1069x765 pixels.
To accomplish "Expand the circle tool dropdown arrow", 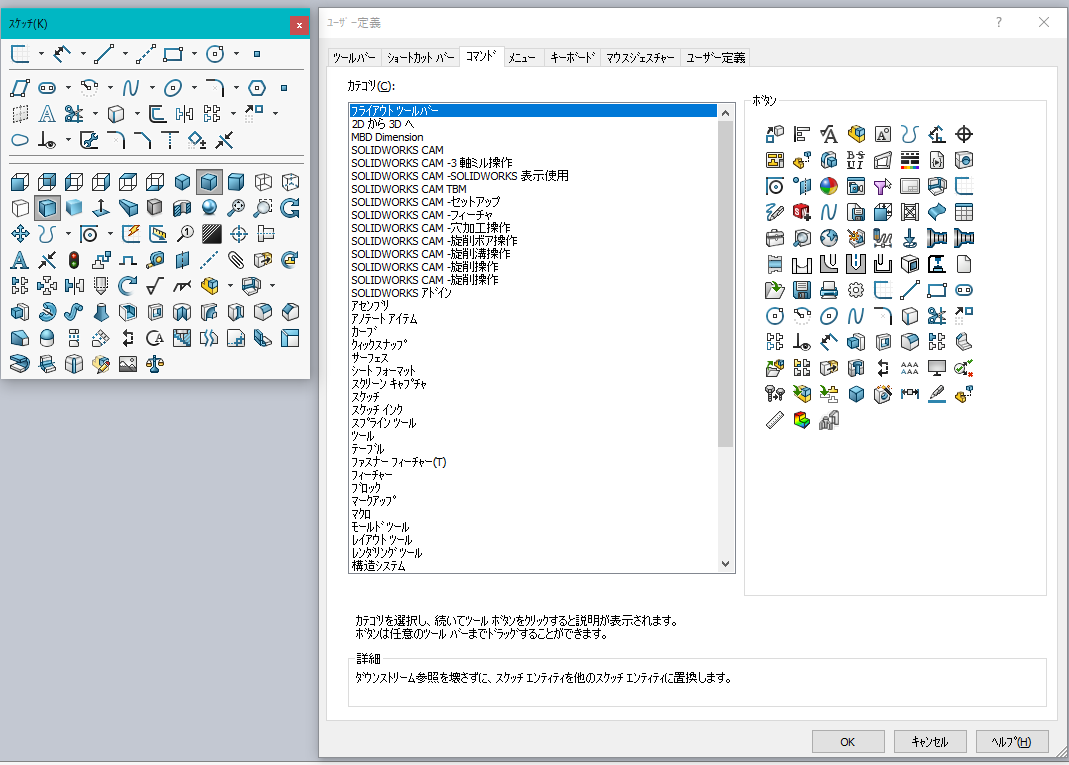I will point(236,54).
